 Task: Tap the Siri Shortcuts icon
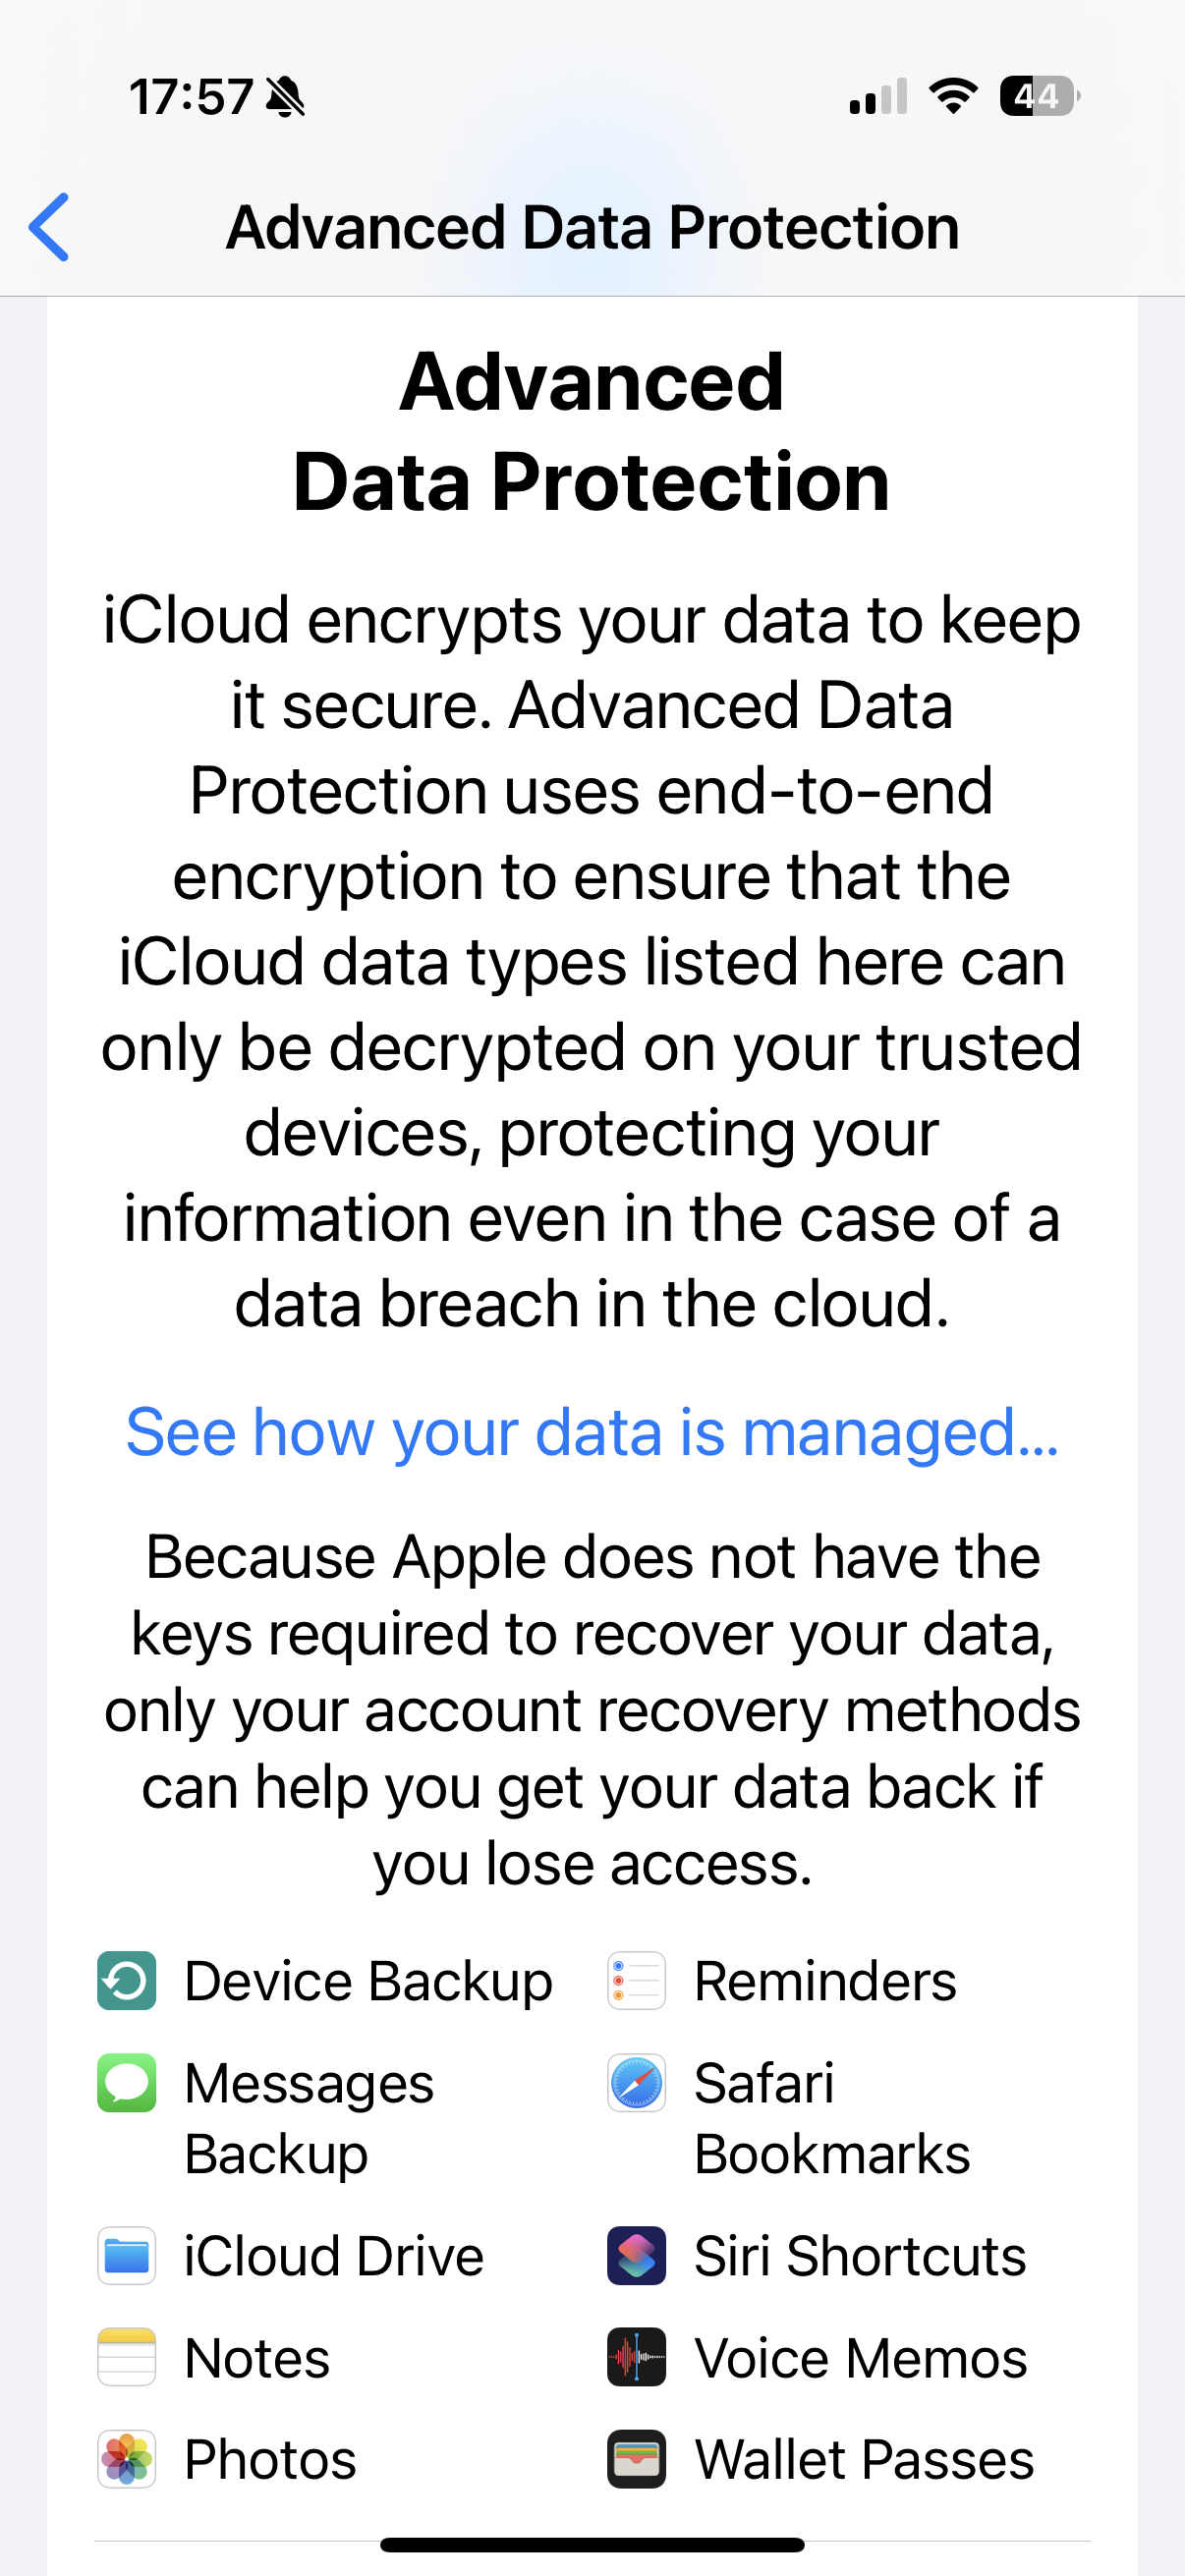pyautogui.click(x=637, y=2255)
